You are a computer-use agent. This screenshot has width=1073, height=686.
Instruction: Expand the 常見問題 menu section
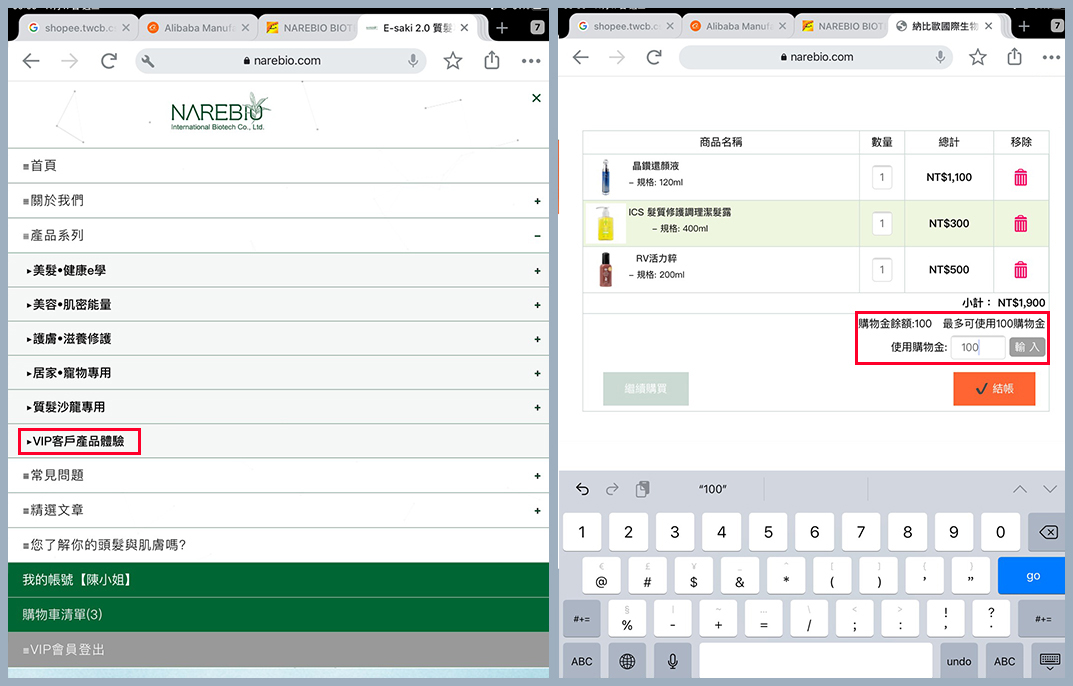(x=537, y=476)
